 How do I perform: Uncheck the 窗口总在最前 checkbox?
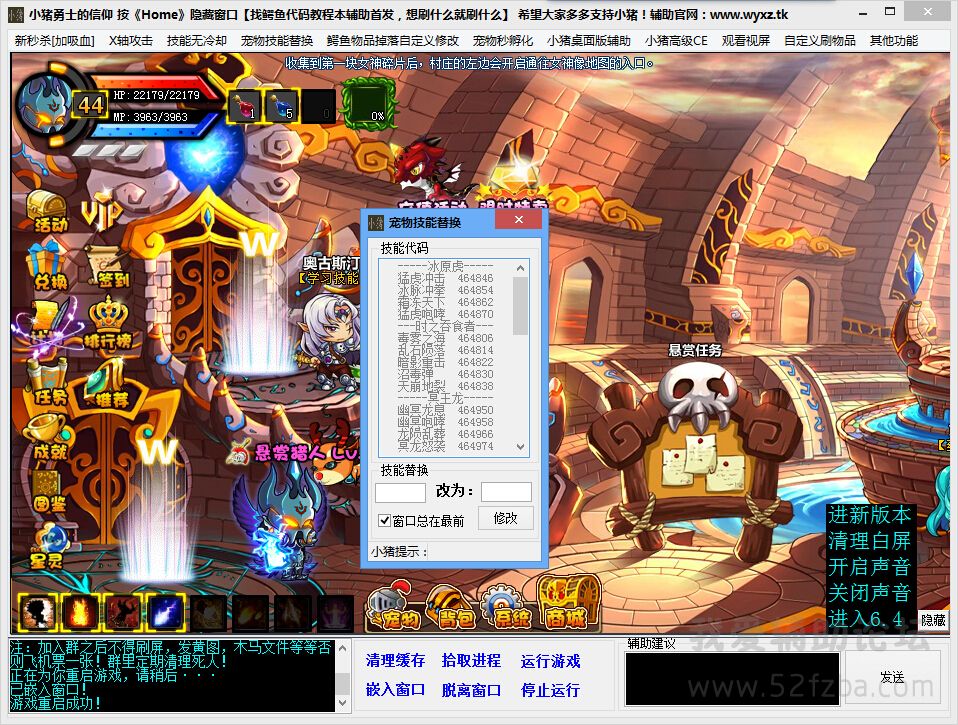click(x=385, y=520)
